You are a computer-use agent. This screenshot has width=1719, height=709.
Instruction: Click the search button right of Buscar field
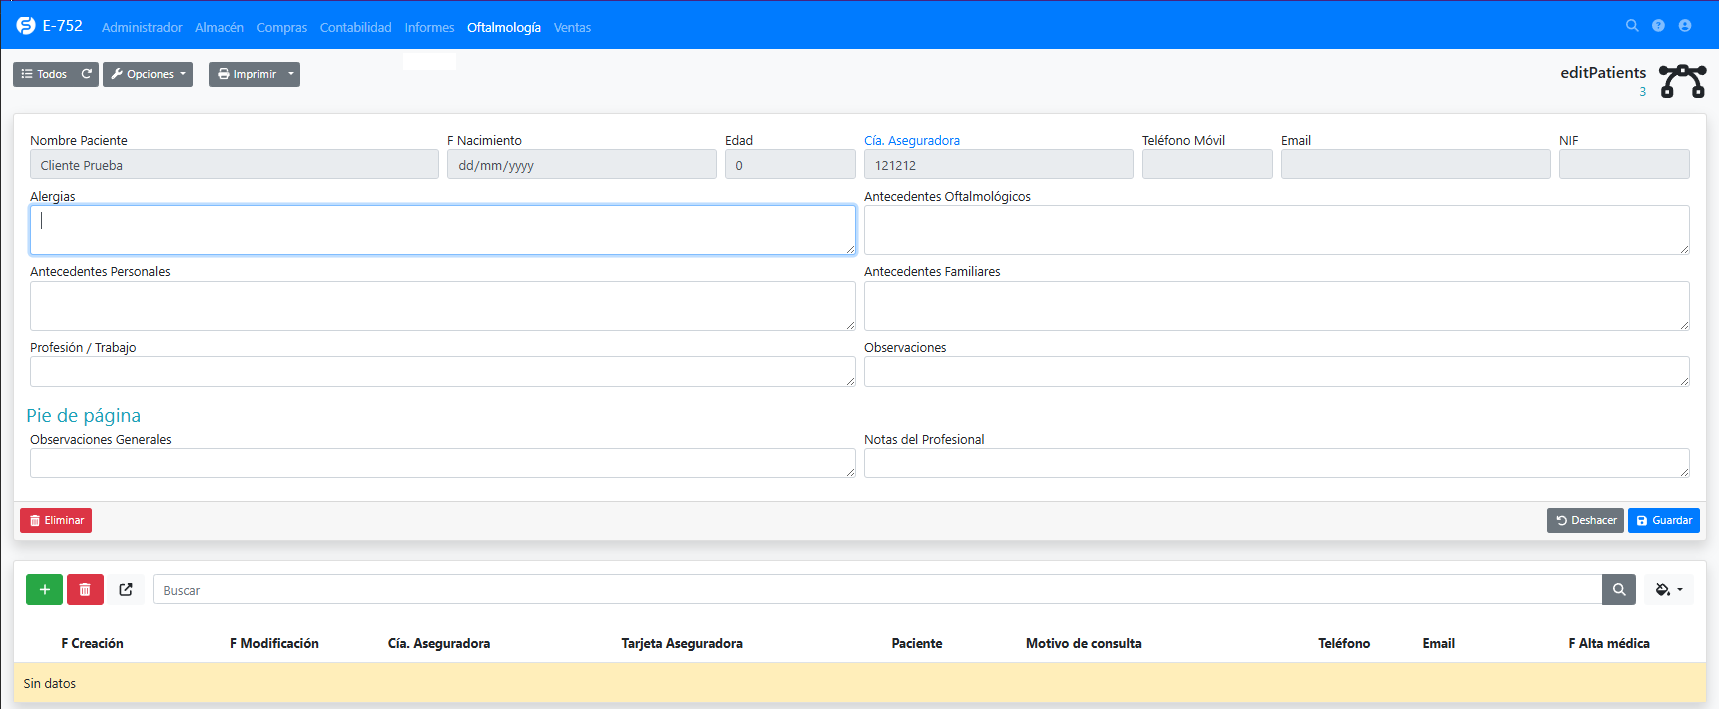click(1618, 590)
